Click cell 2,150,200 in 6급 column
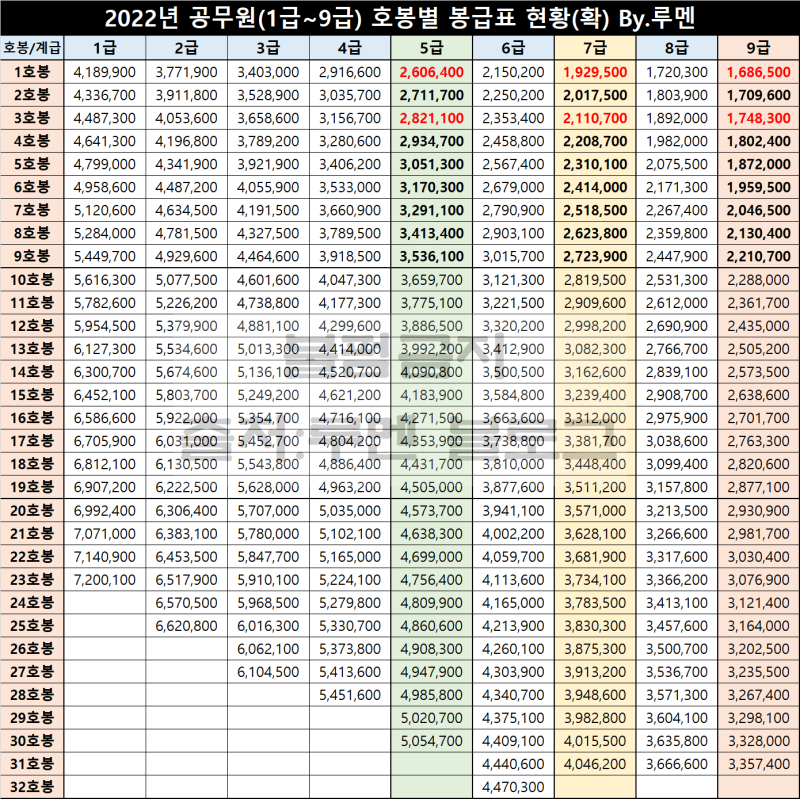 click(513, 72)
